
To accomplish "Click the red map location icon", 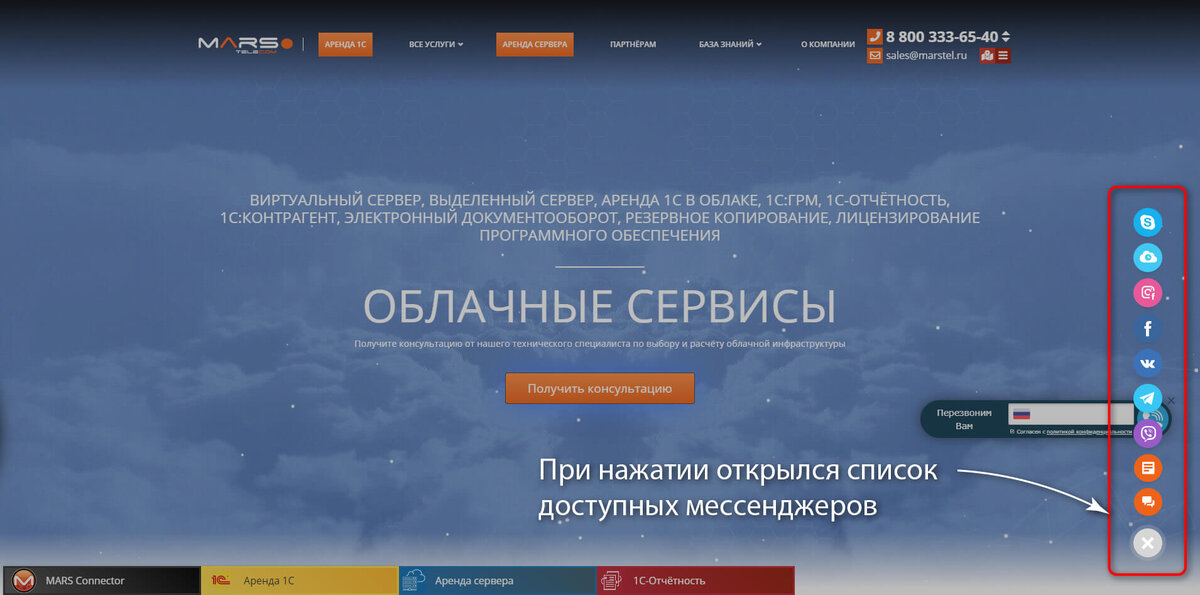I will pos(988,56).
